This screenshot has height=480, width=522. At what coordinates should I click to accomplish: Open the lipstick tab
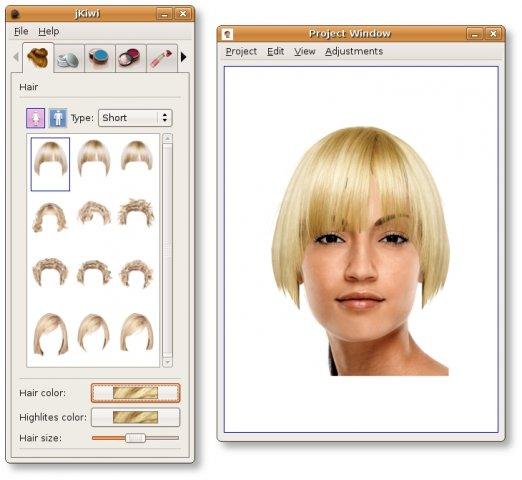[x=162, y=58]
